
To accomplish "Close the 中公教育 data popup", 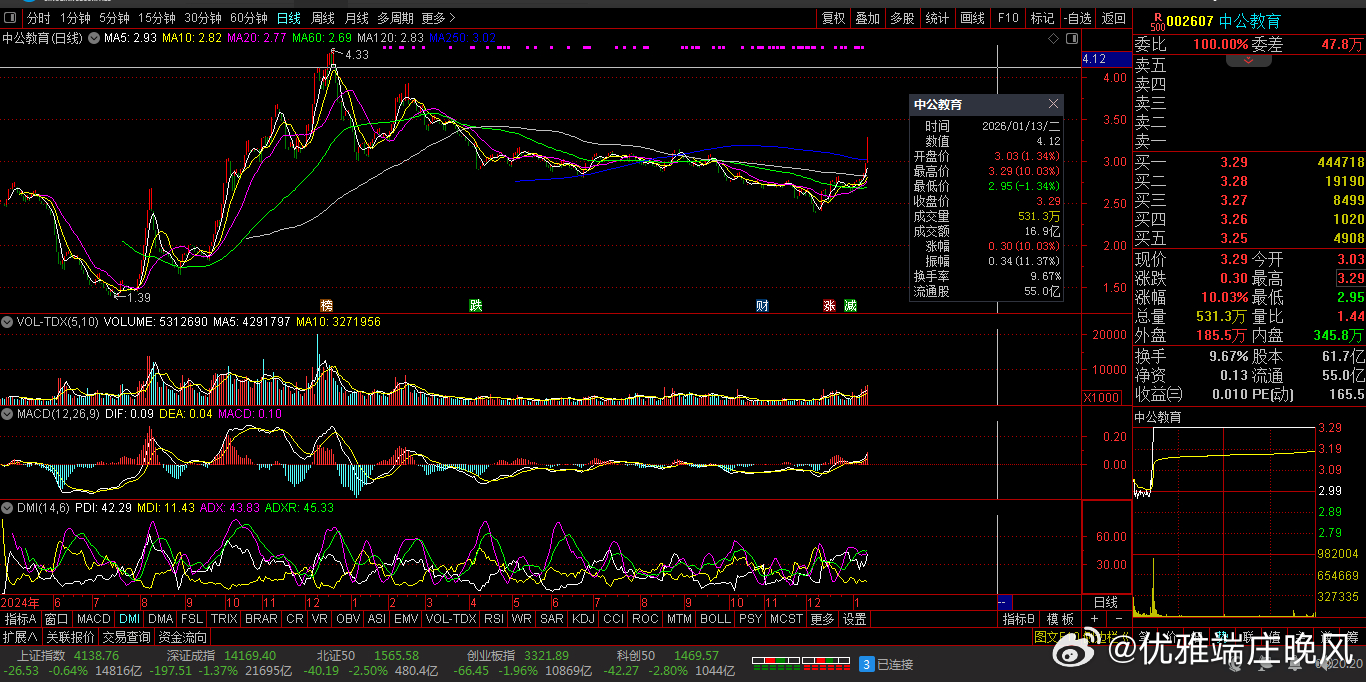I will pyautogui.click(x=1053, y=104).
